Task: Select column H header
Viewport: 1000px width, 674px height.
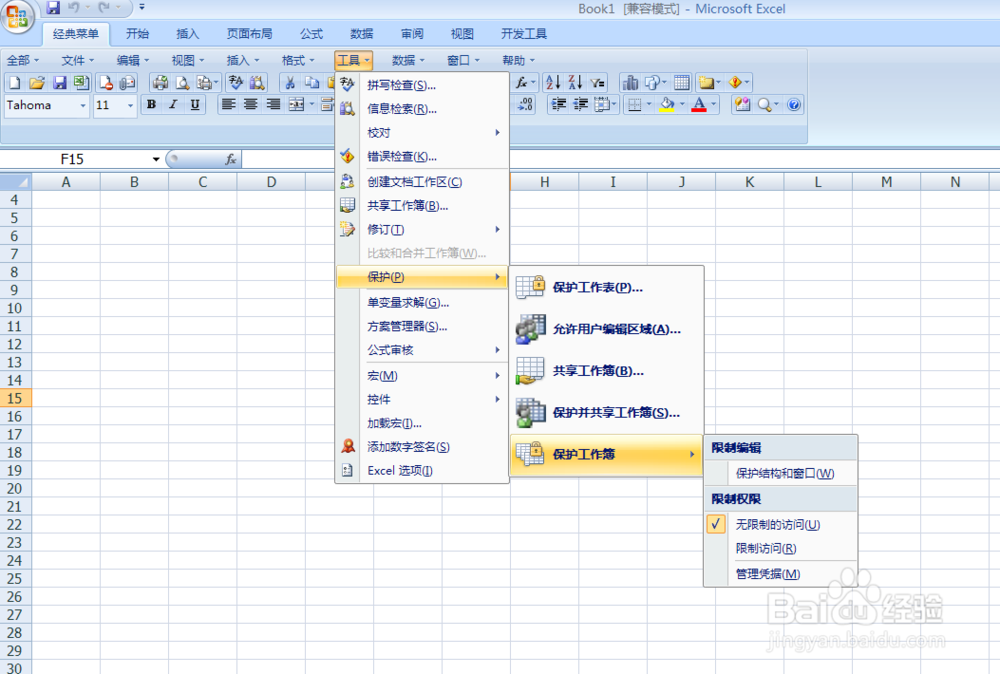Action: click(x=545, y=182)
